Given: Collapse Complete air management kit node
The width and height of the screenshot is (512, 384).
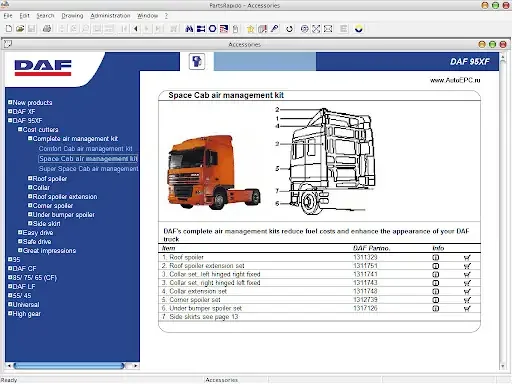Looking at the screenshot, I should point(30,138).
